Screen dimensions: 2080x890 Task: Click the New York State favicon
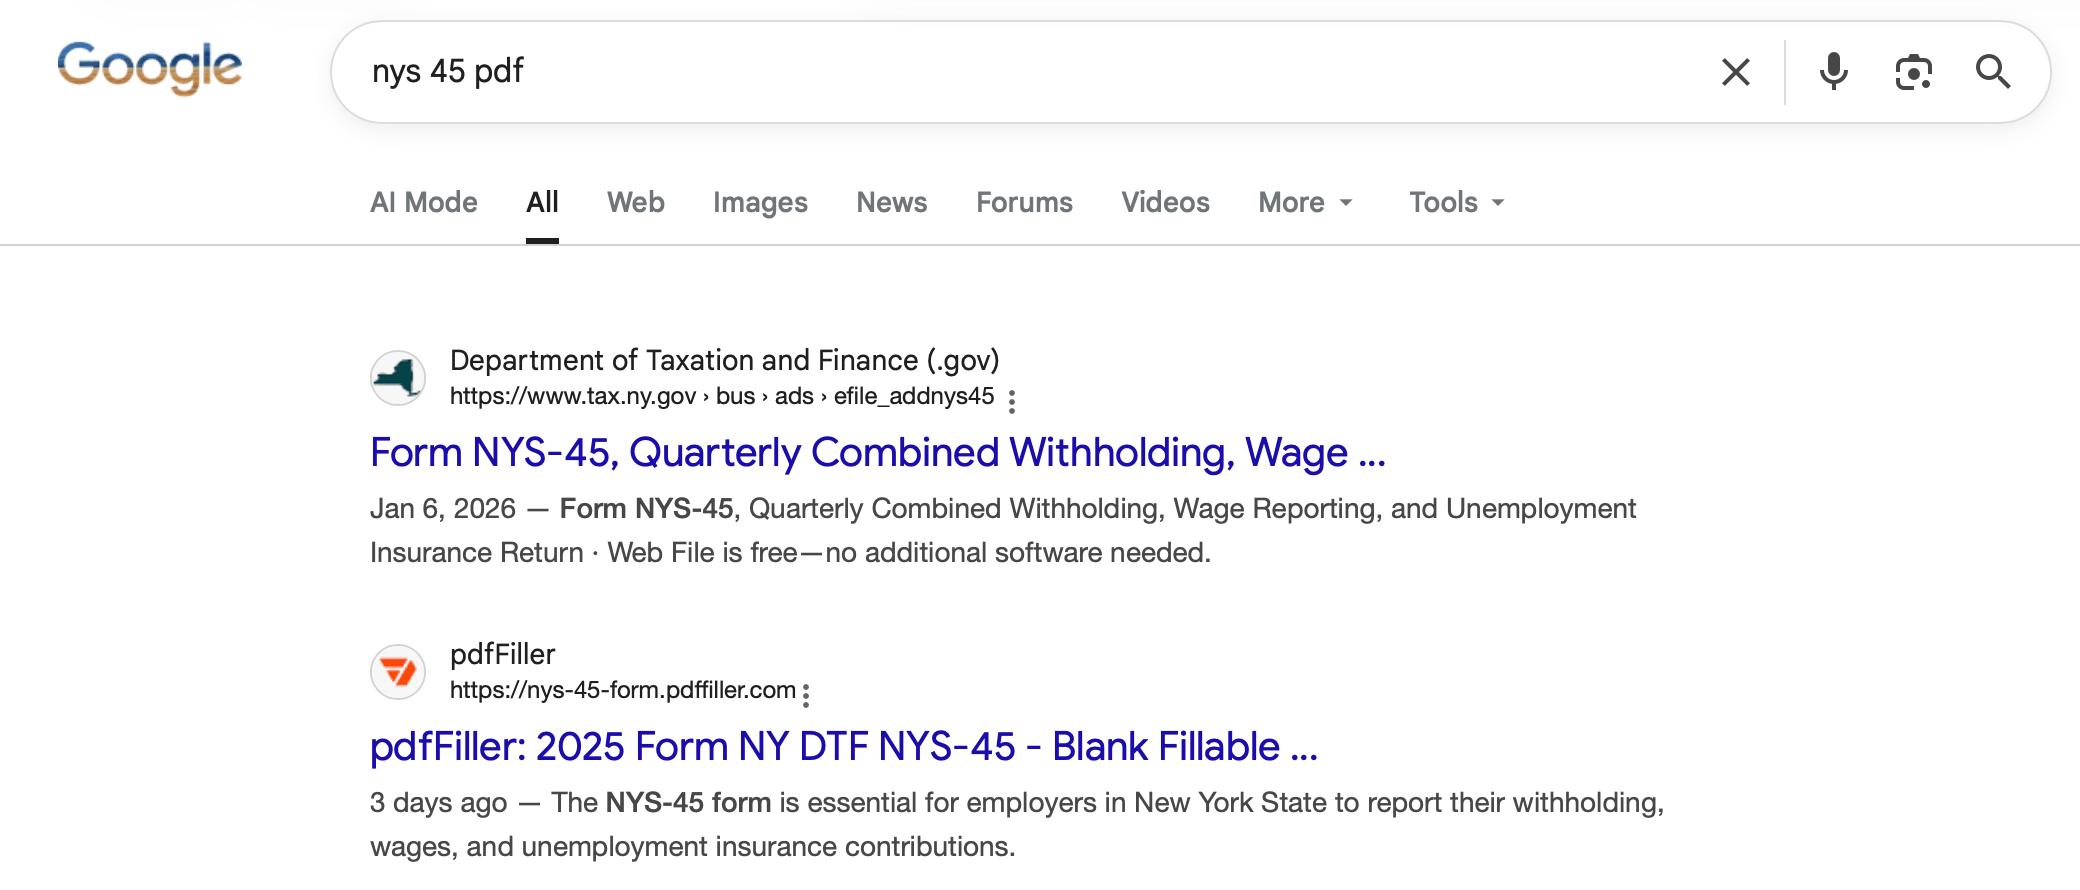(x=398, y=378)
